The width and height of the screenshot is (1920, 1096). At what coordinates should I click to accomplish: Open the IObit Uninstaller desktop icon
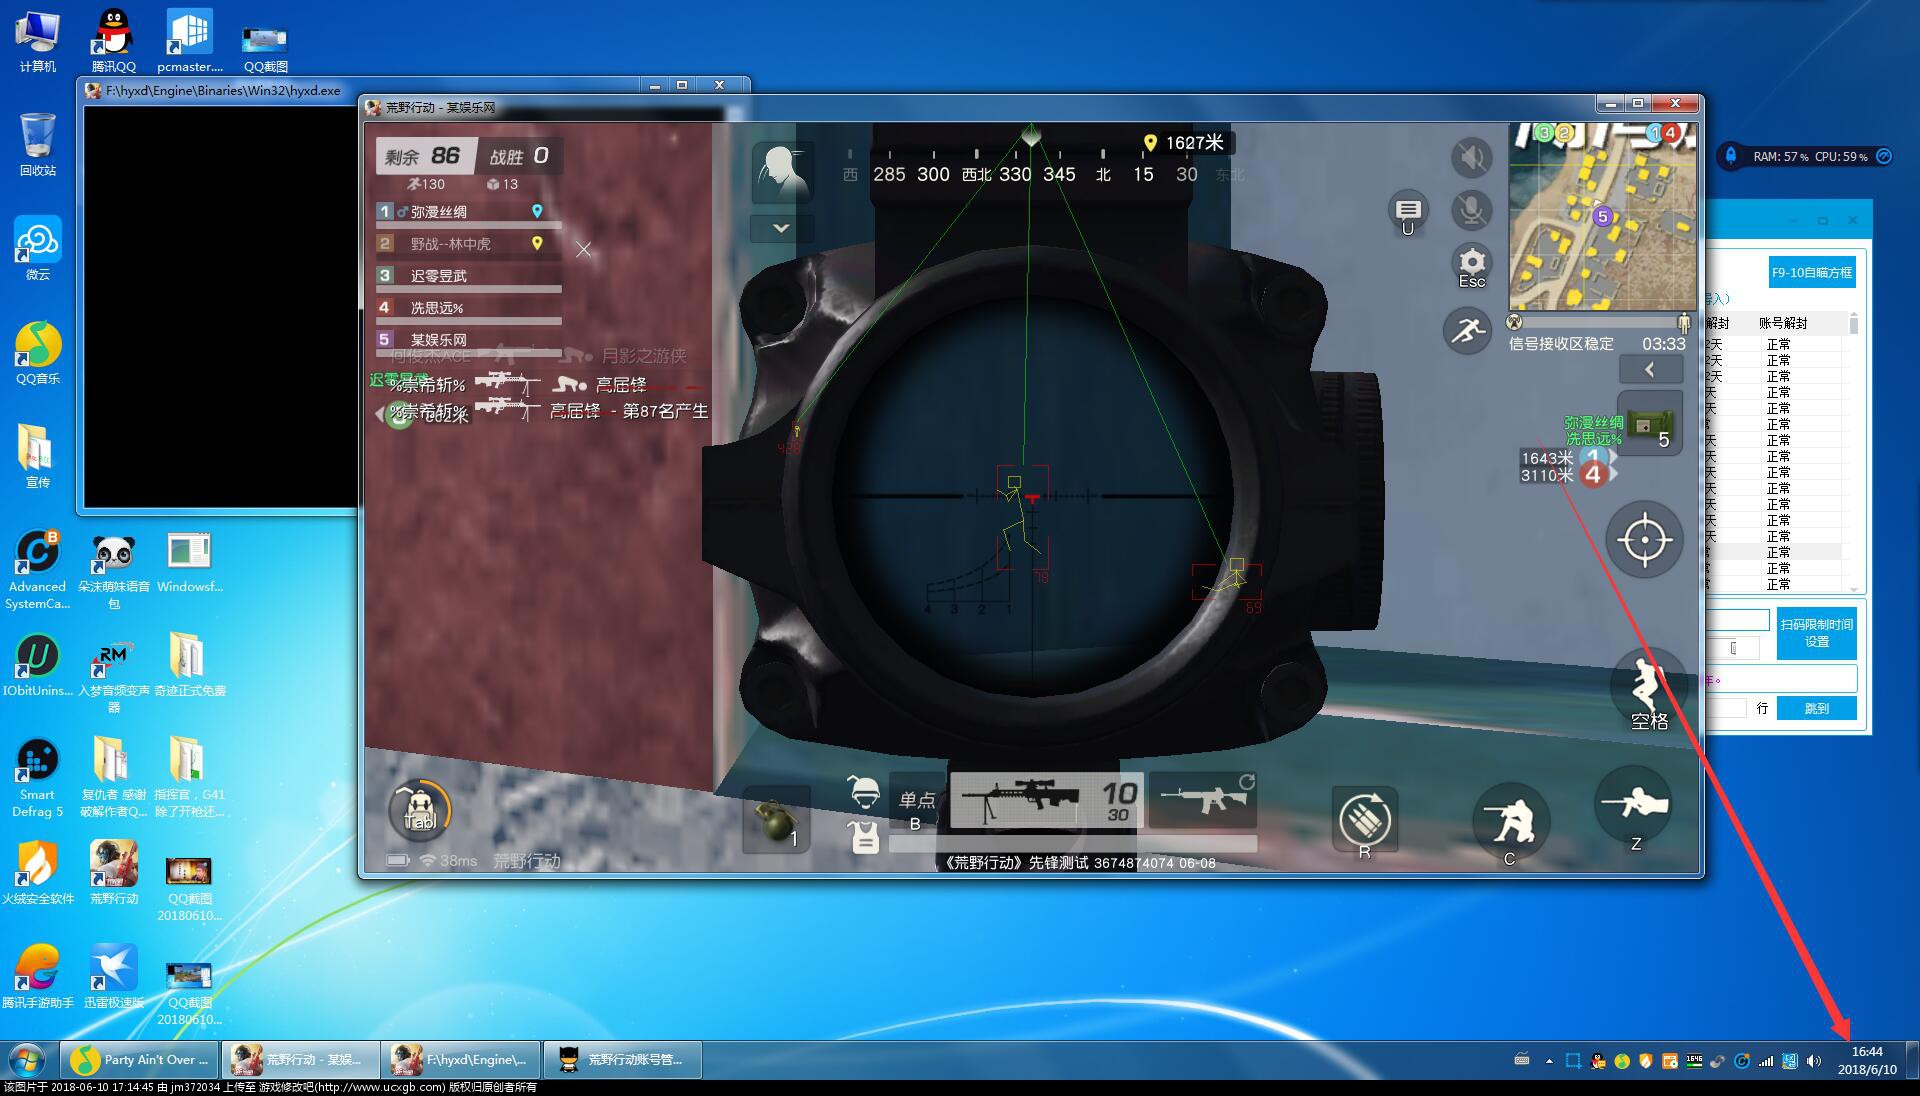tap(38, 664)
